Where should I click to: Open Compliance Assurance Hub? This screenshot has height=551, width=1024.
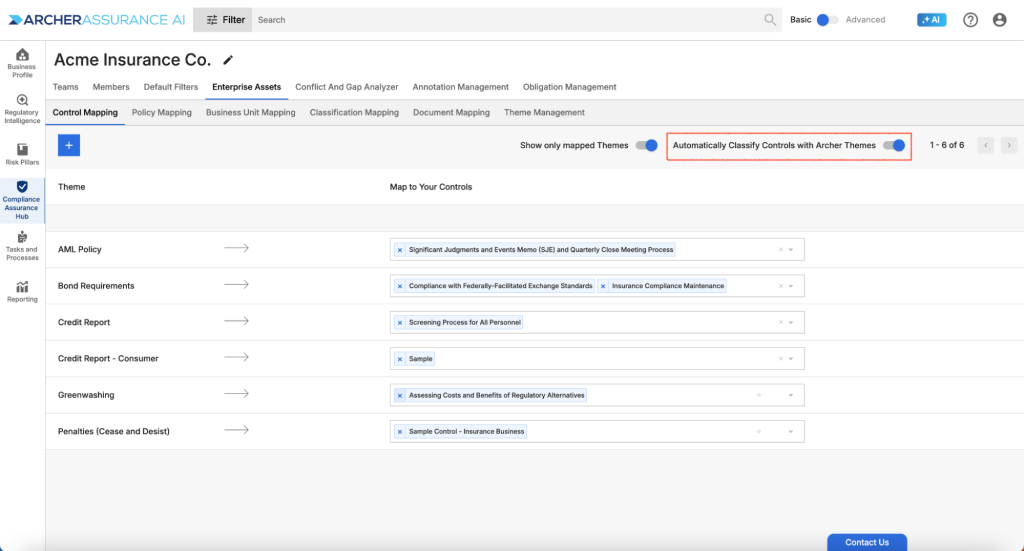pyautogui.click(x=22, y=200)
